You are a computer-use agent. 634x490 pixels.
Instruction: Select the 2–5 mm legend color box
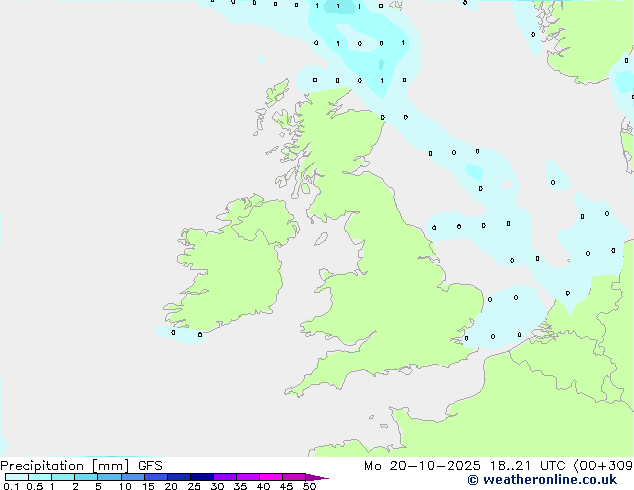tap(86, 477)
